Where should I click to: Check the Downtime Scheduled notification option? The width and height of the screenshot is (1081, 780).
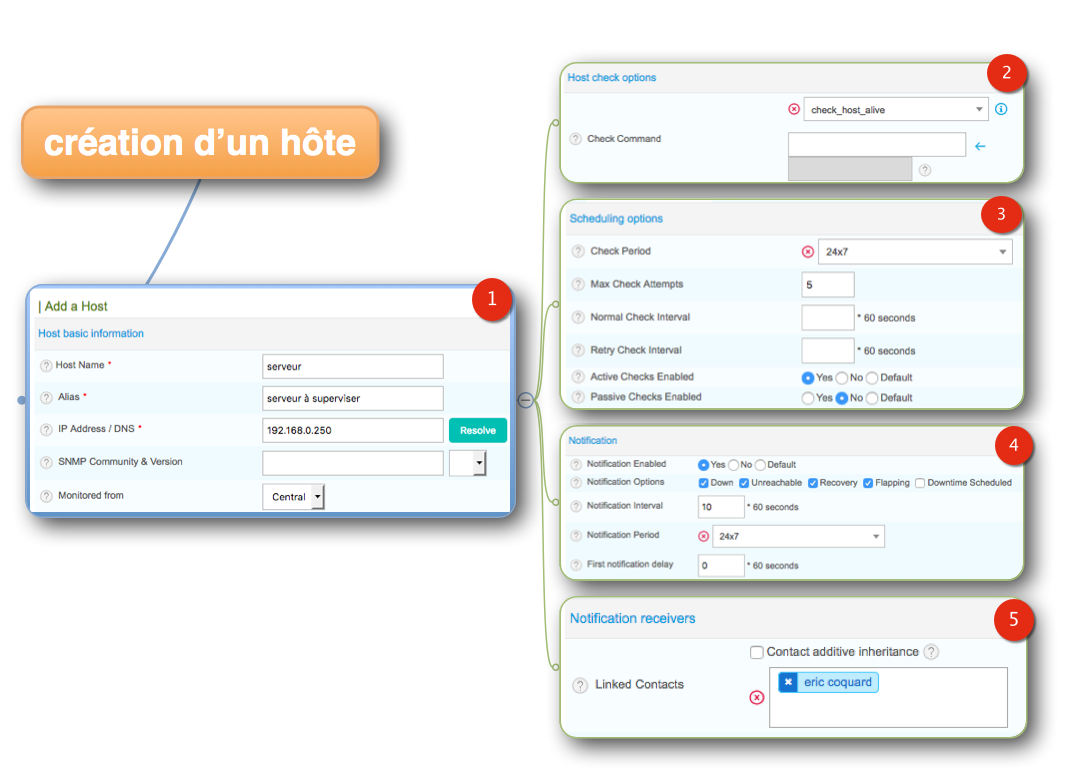coord(920,483)
